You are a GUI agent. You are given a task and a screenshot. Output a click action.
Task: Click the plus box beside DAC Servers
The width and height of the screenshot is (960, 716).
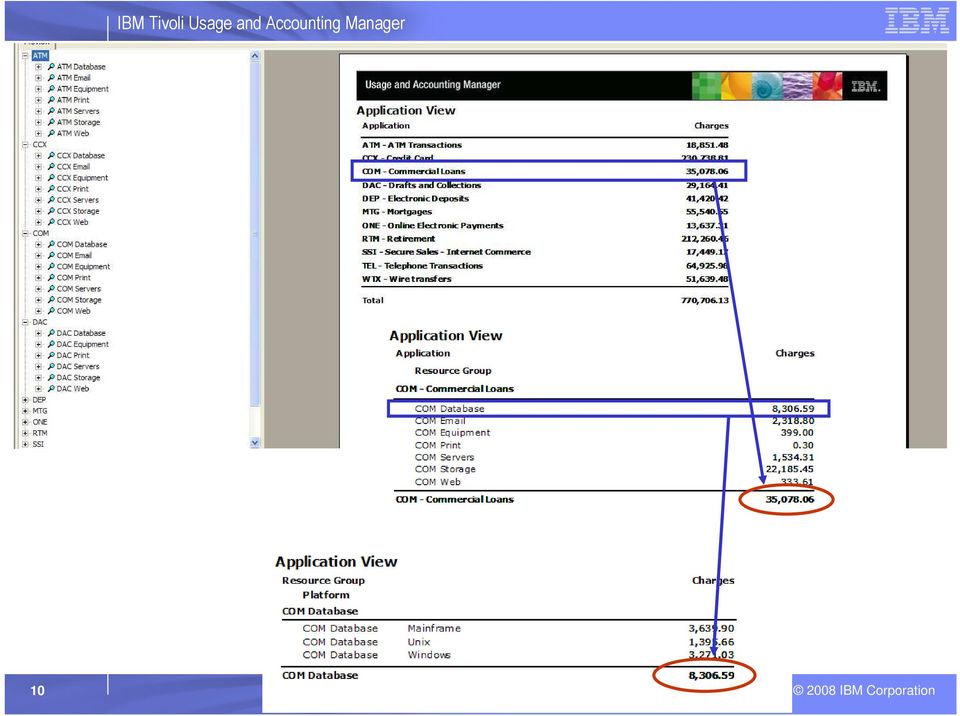pyautogui.click(x=39, y=366)
